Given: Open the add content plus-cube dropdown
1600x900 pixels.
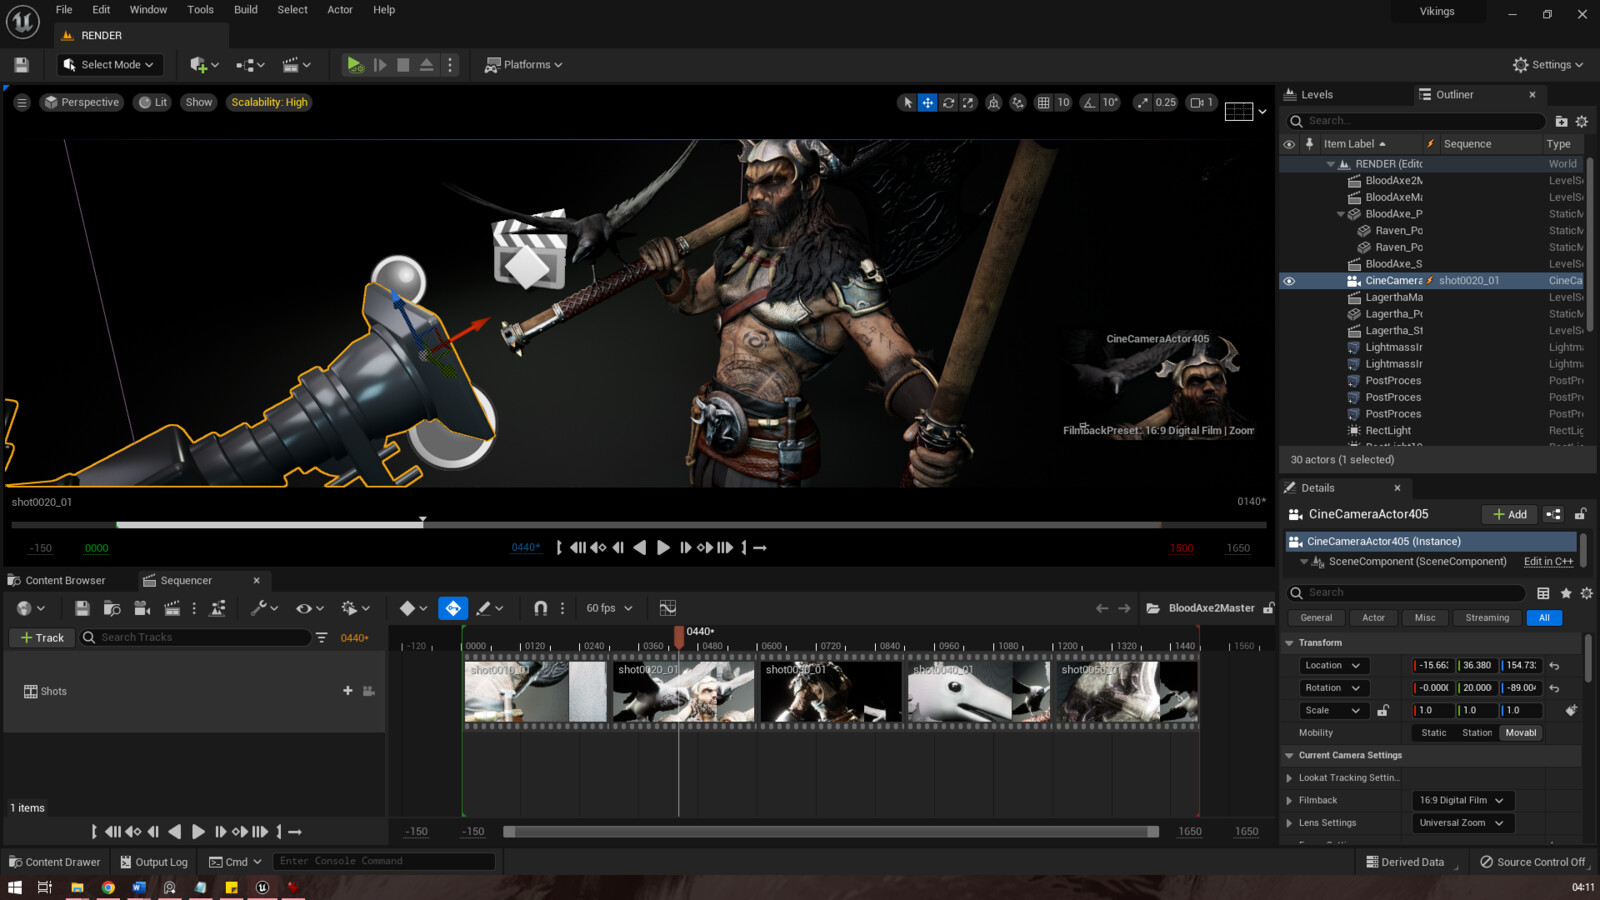Looking at the screenshot, I should (204, 65).
